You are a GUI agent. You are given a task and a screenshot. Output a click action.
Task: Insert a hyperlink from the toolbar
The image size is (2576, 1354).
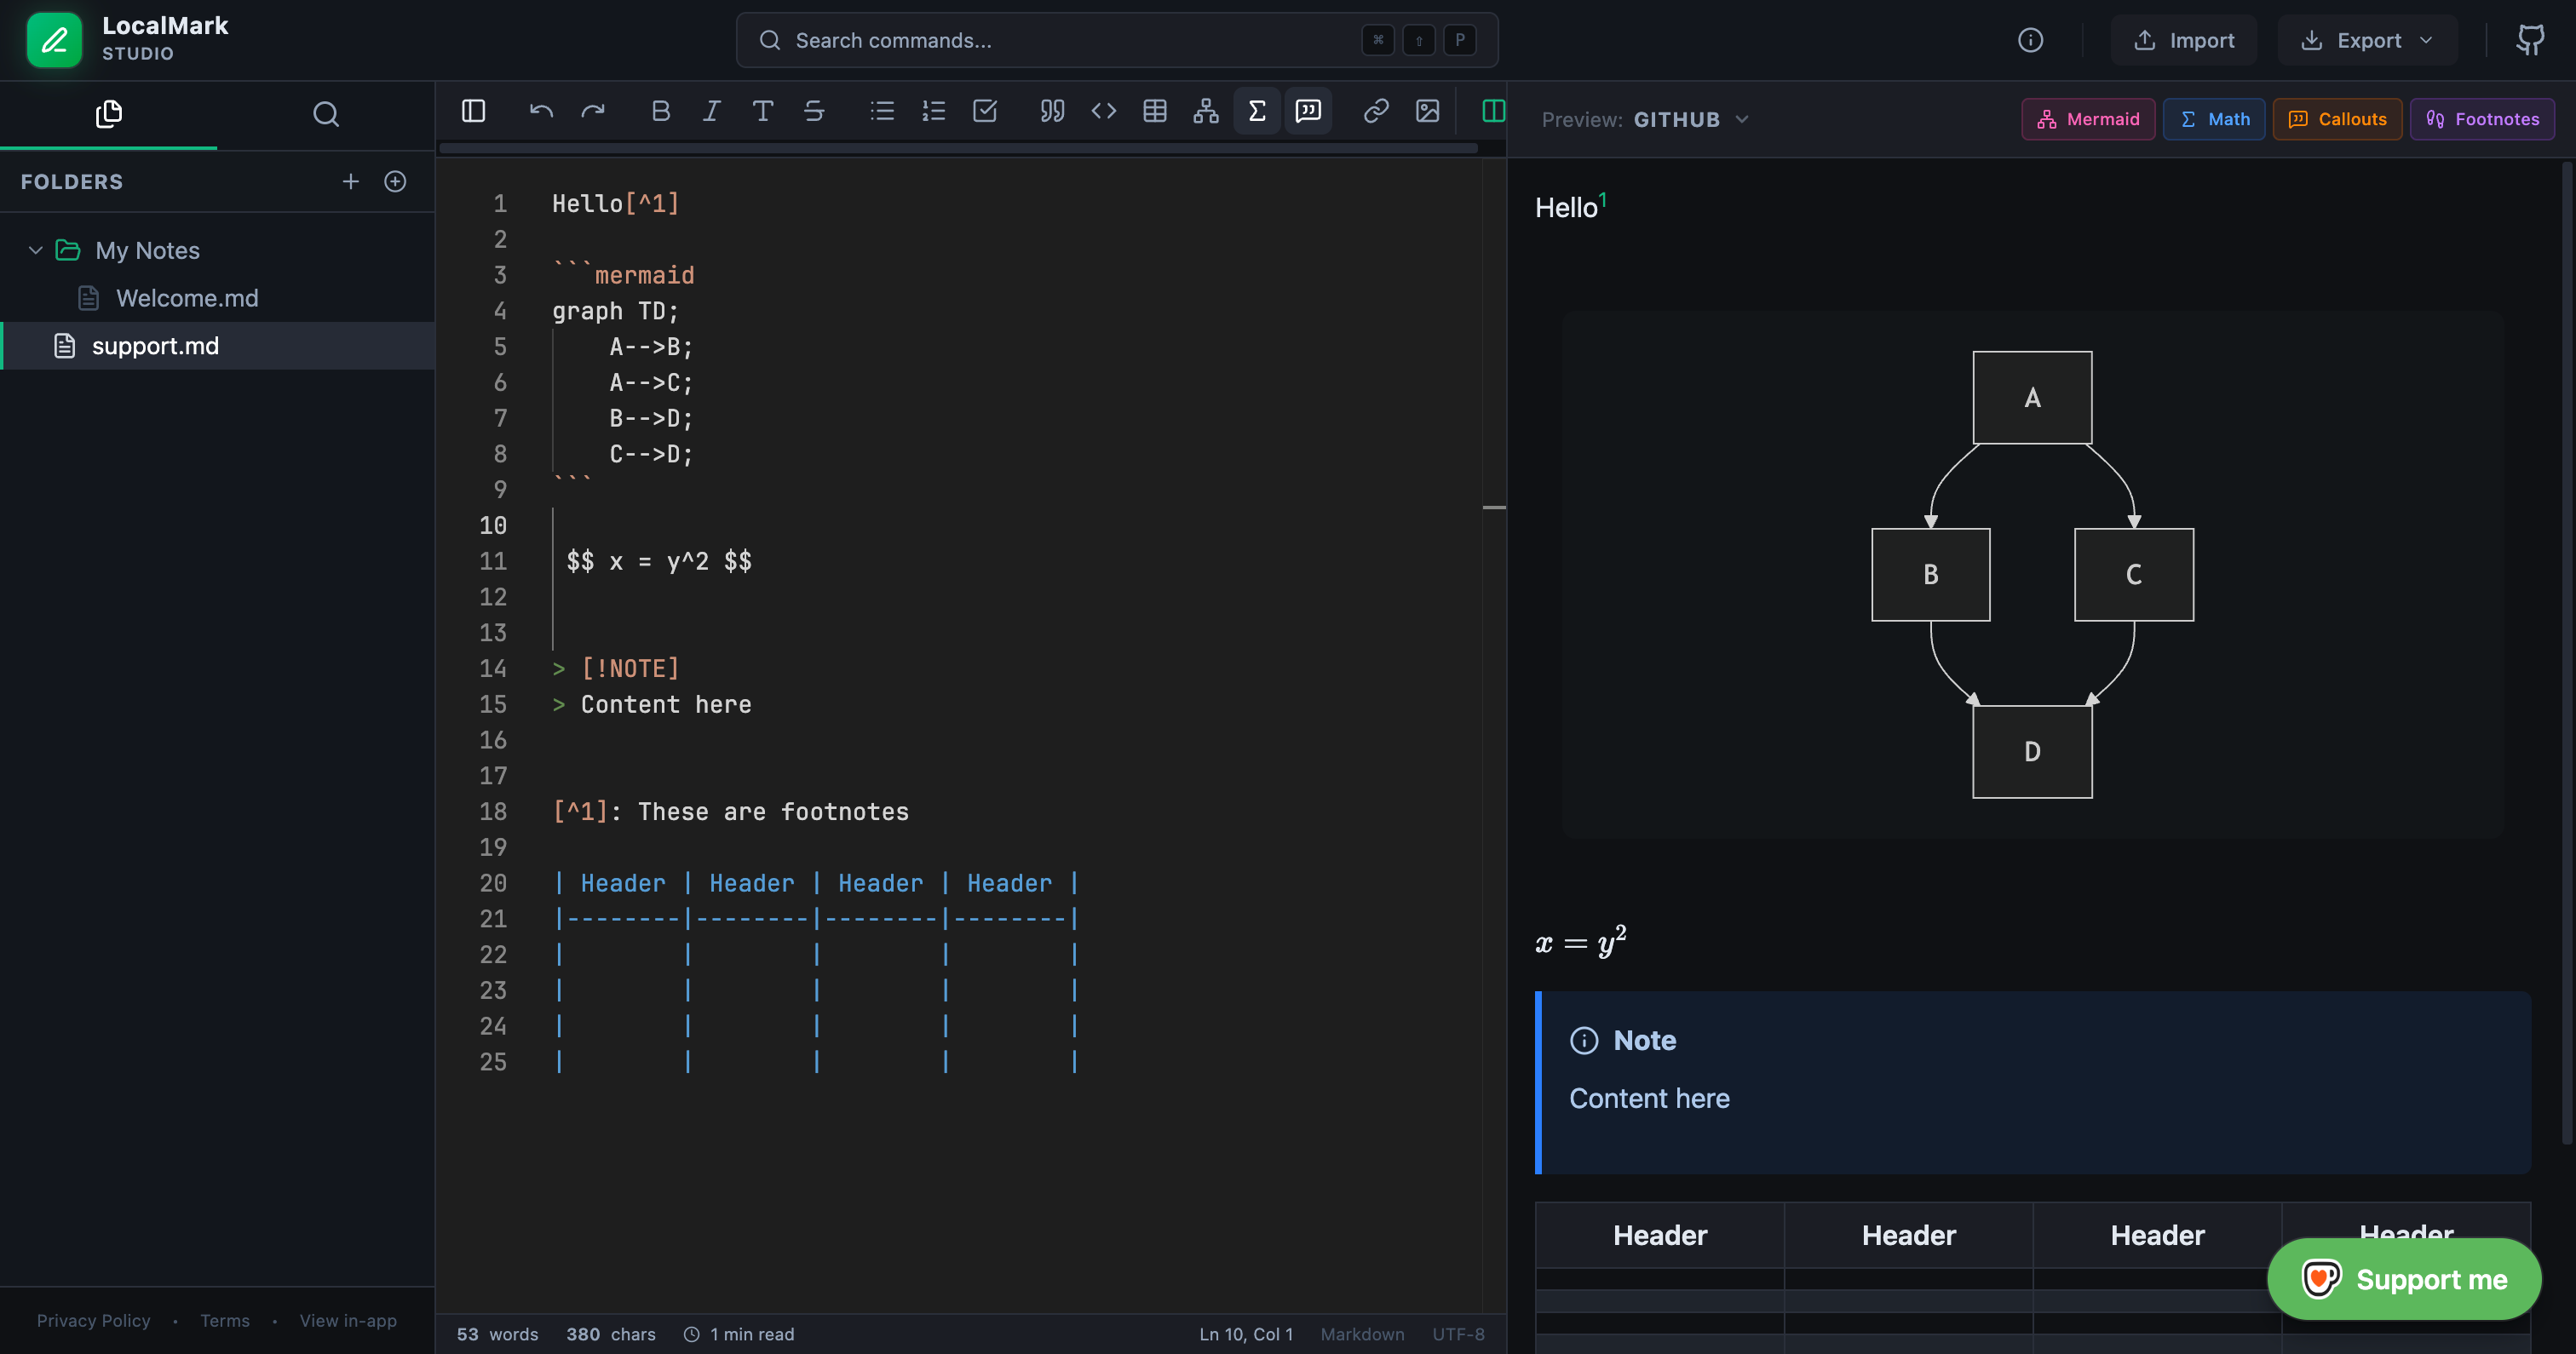click(x=1376, y=111)
